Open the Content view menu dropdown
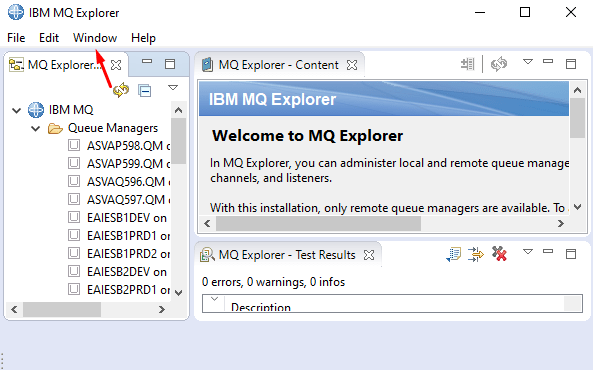 pyautogui.click(x=528, y=61)
